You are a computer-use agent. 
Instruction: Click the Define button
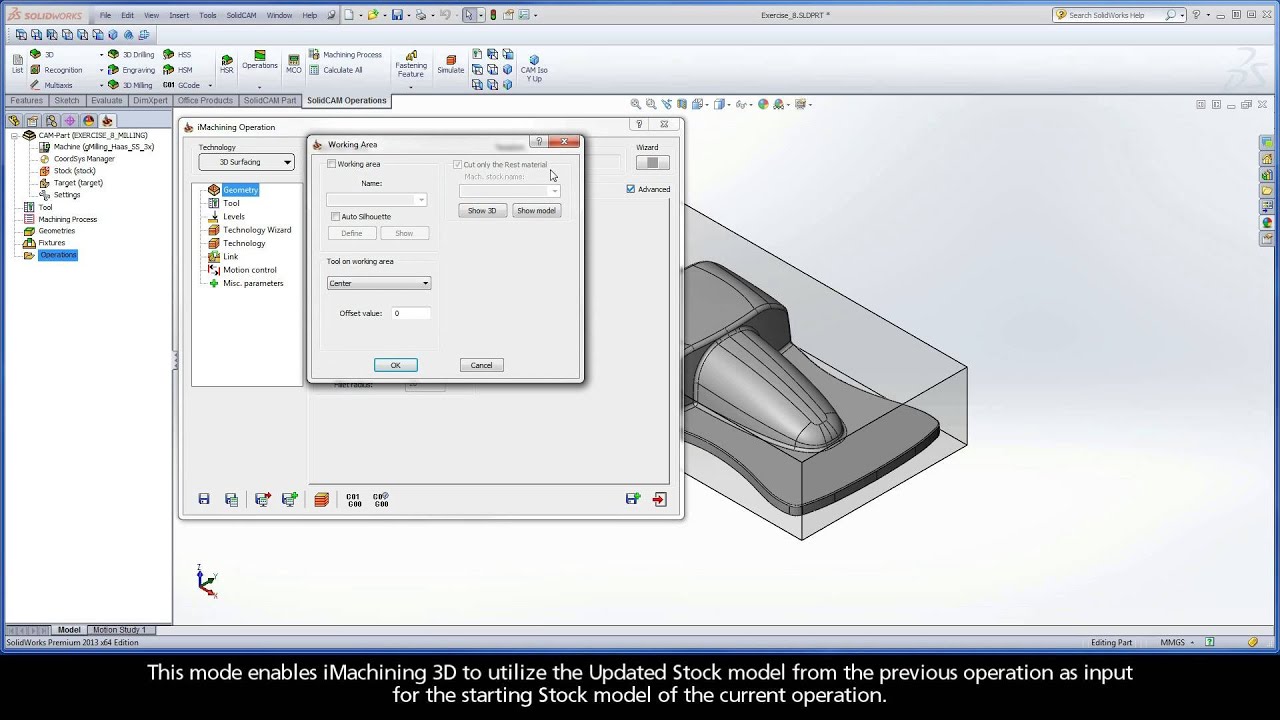coord(352,233)
